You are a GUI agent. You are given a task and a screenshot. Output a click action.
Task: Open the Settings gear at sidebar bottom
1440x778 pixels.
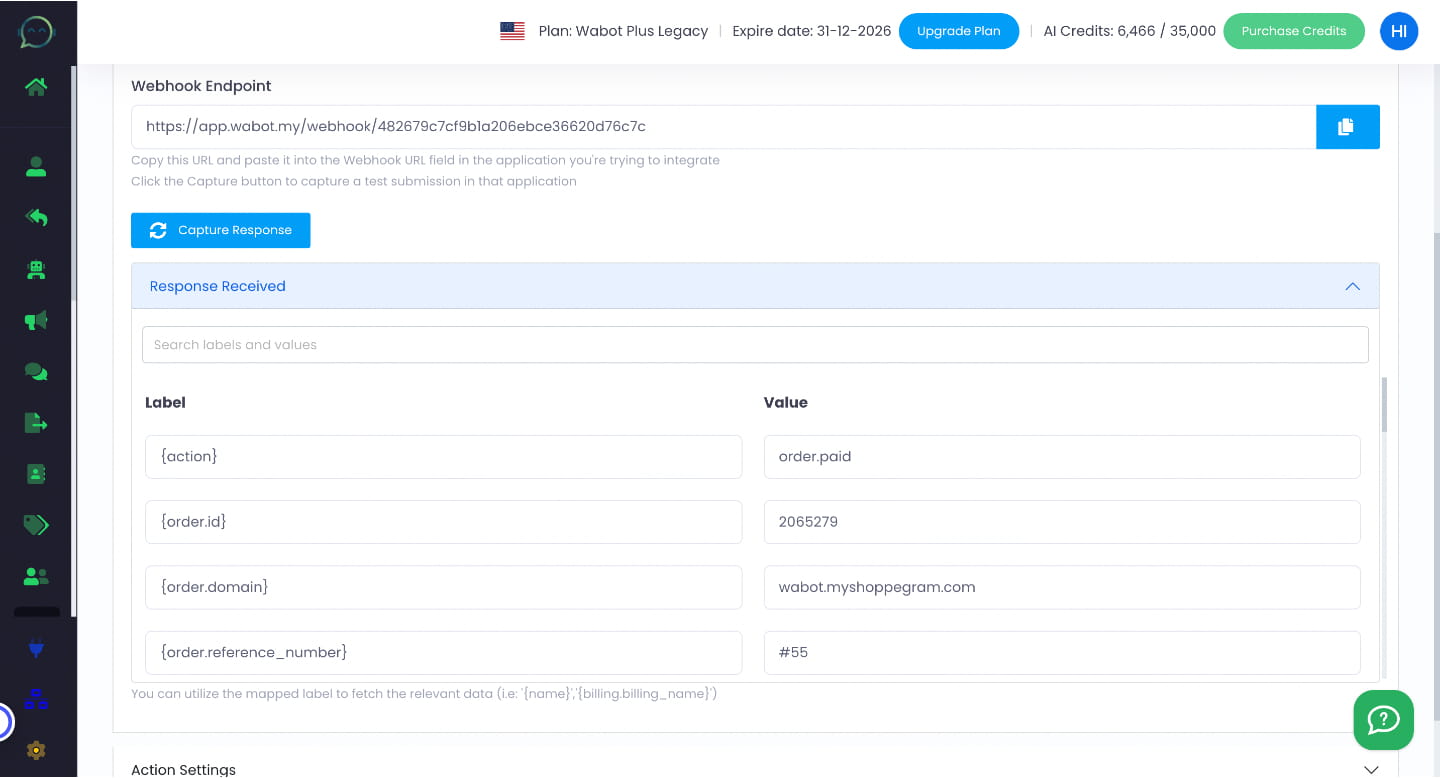coord(35,750)
